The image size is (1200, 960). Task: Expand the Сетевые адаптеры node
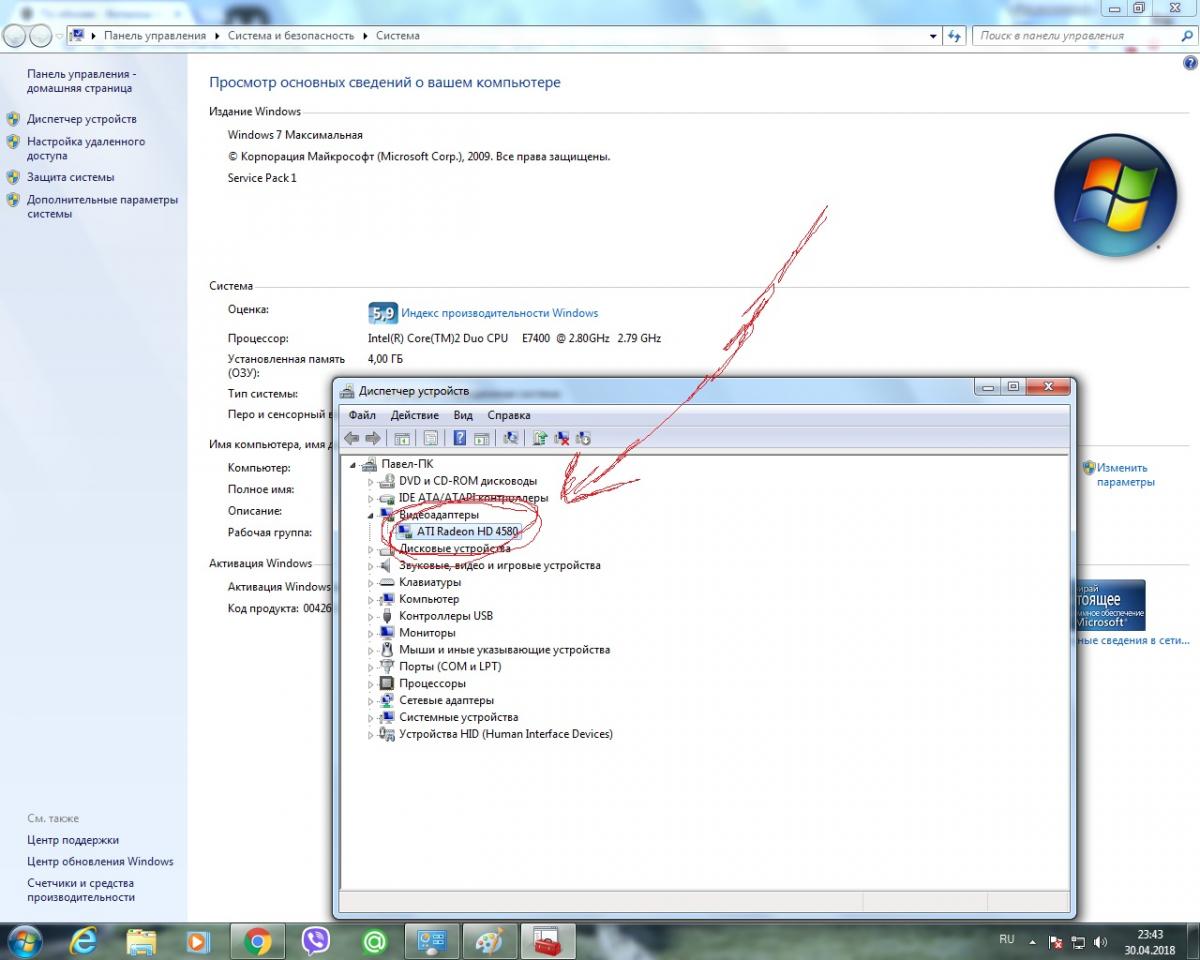[371, 701]
